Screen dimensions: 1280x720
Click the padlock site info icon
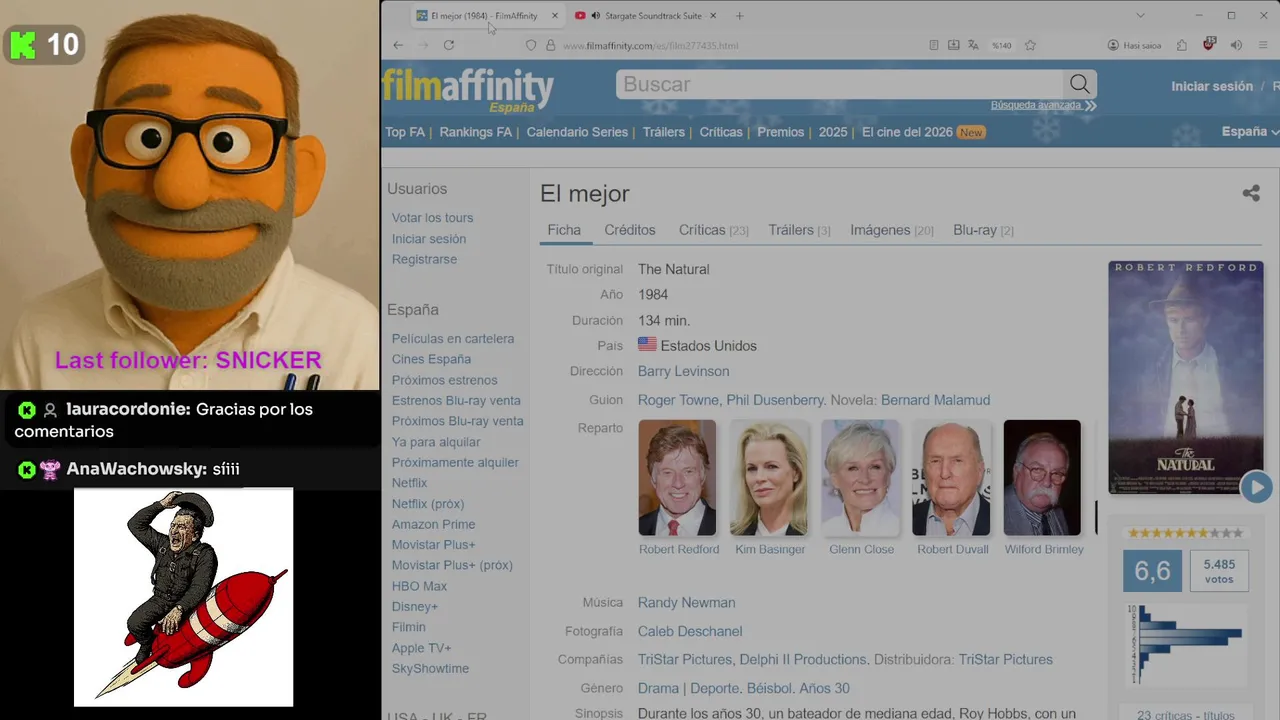point(550,45)
